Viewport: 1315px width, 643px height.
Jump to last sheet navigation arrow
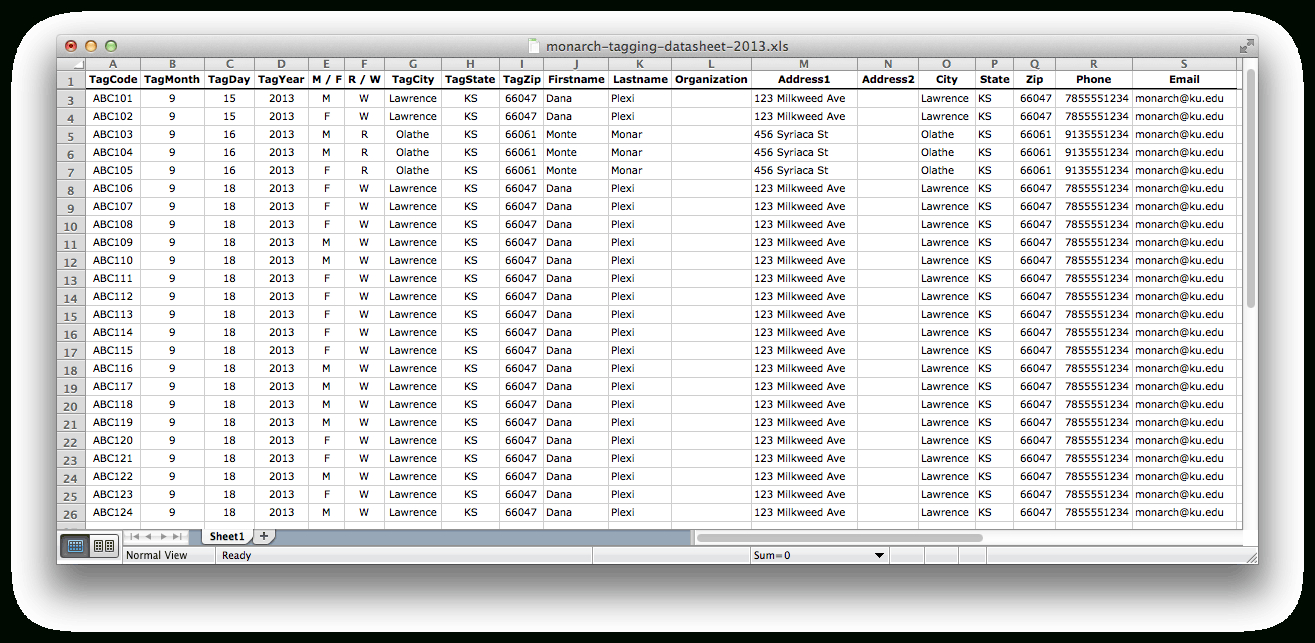coord(178,536)
